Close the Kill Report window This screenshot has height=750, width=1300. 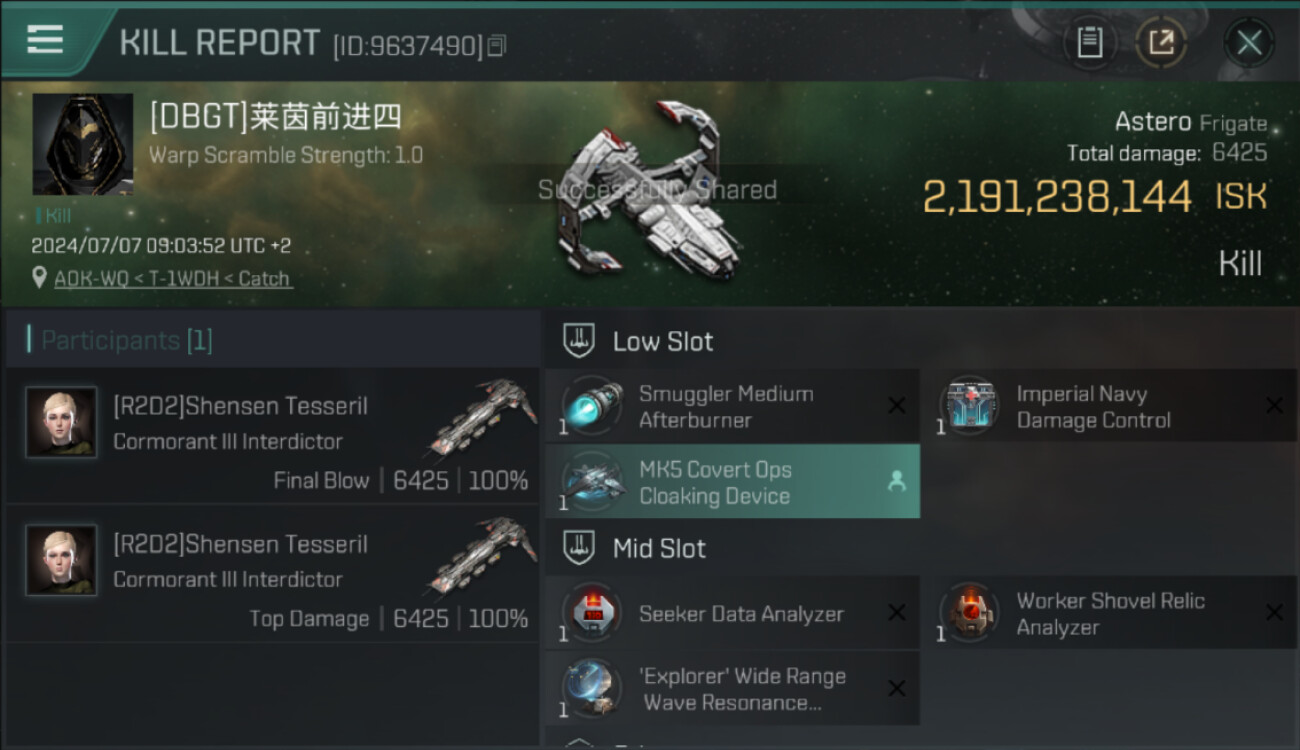click(1249, 43)
